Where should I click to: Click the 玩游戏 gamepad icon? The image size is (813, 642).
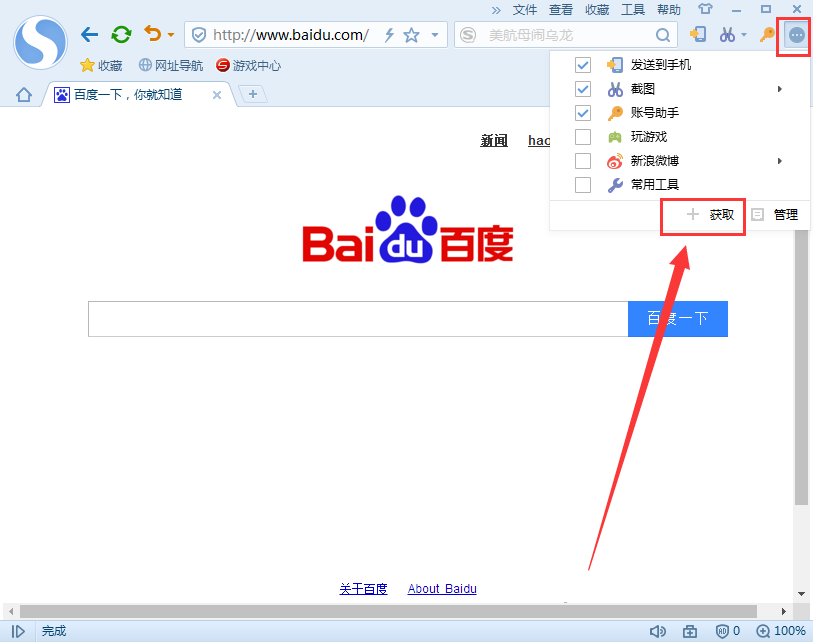click(615, 137)
